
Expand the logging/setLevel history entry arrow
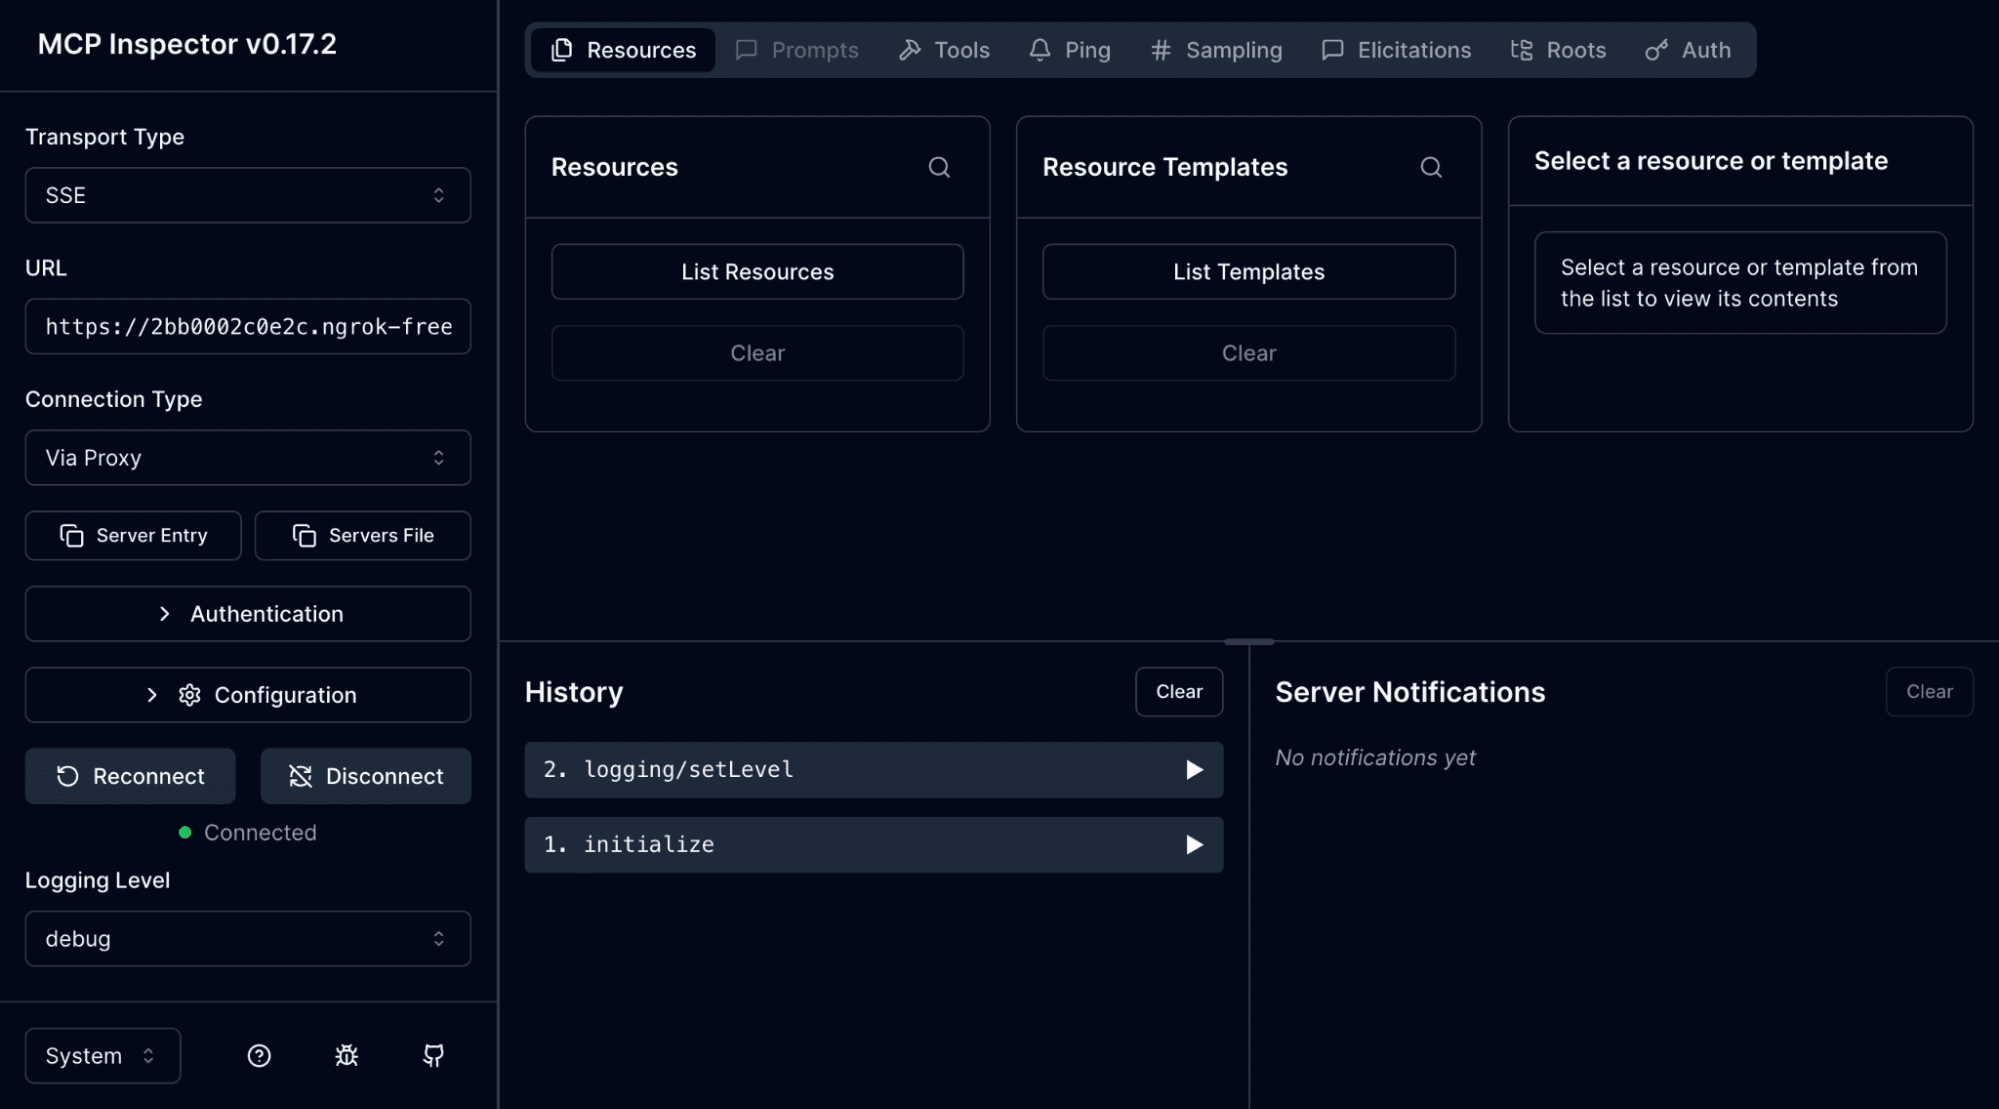1193,770
